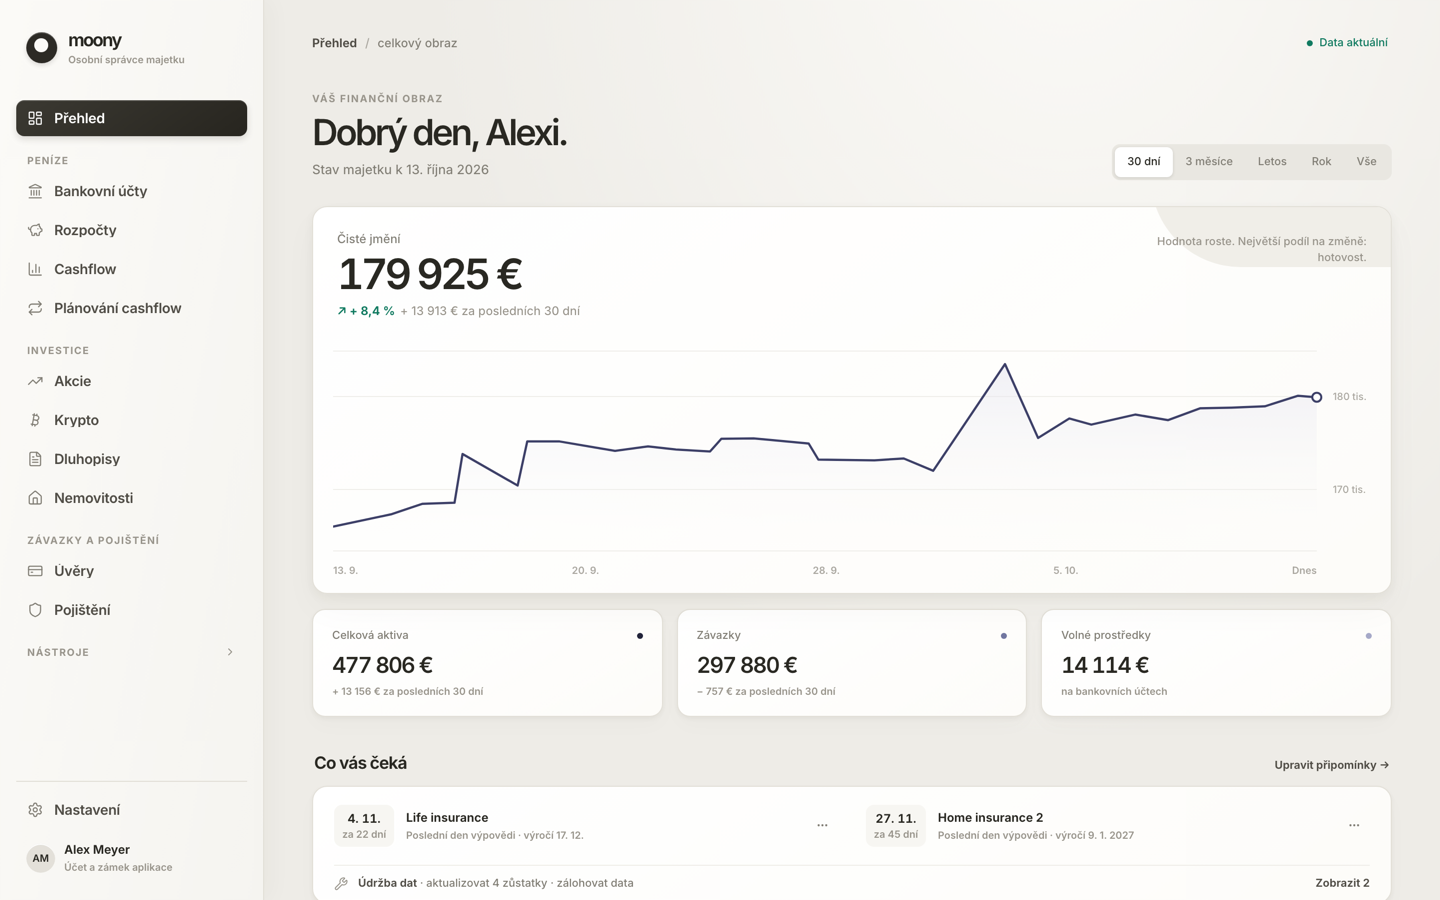Open the Alex Meyer account entry
This screenshot has width=1440, height=900.
tap(132, 858)
